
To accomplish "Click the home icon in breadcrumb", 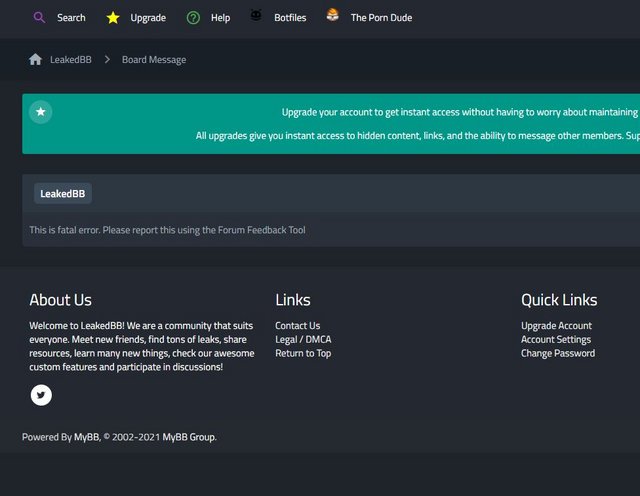I will point(35,60).
